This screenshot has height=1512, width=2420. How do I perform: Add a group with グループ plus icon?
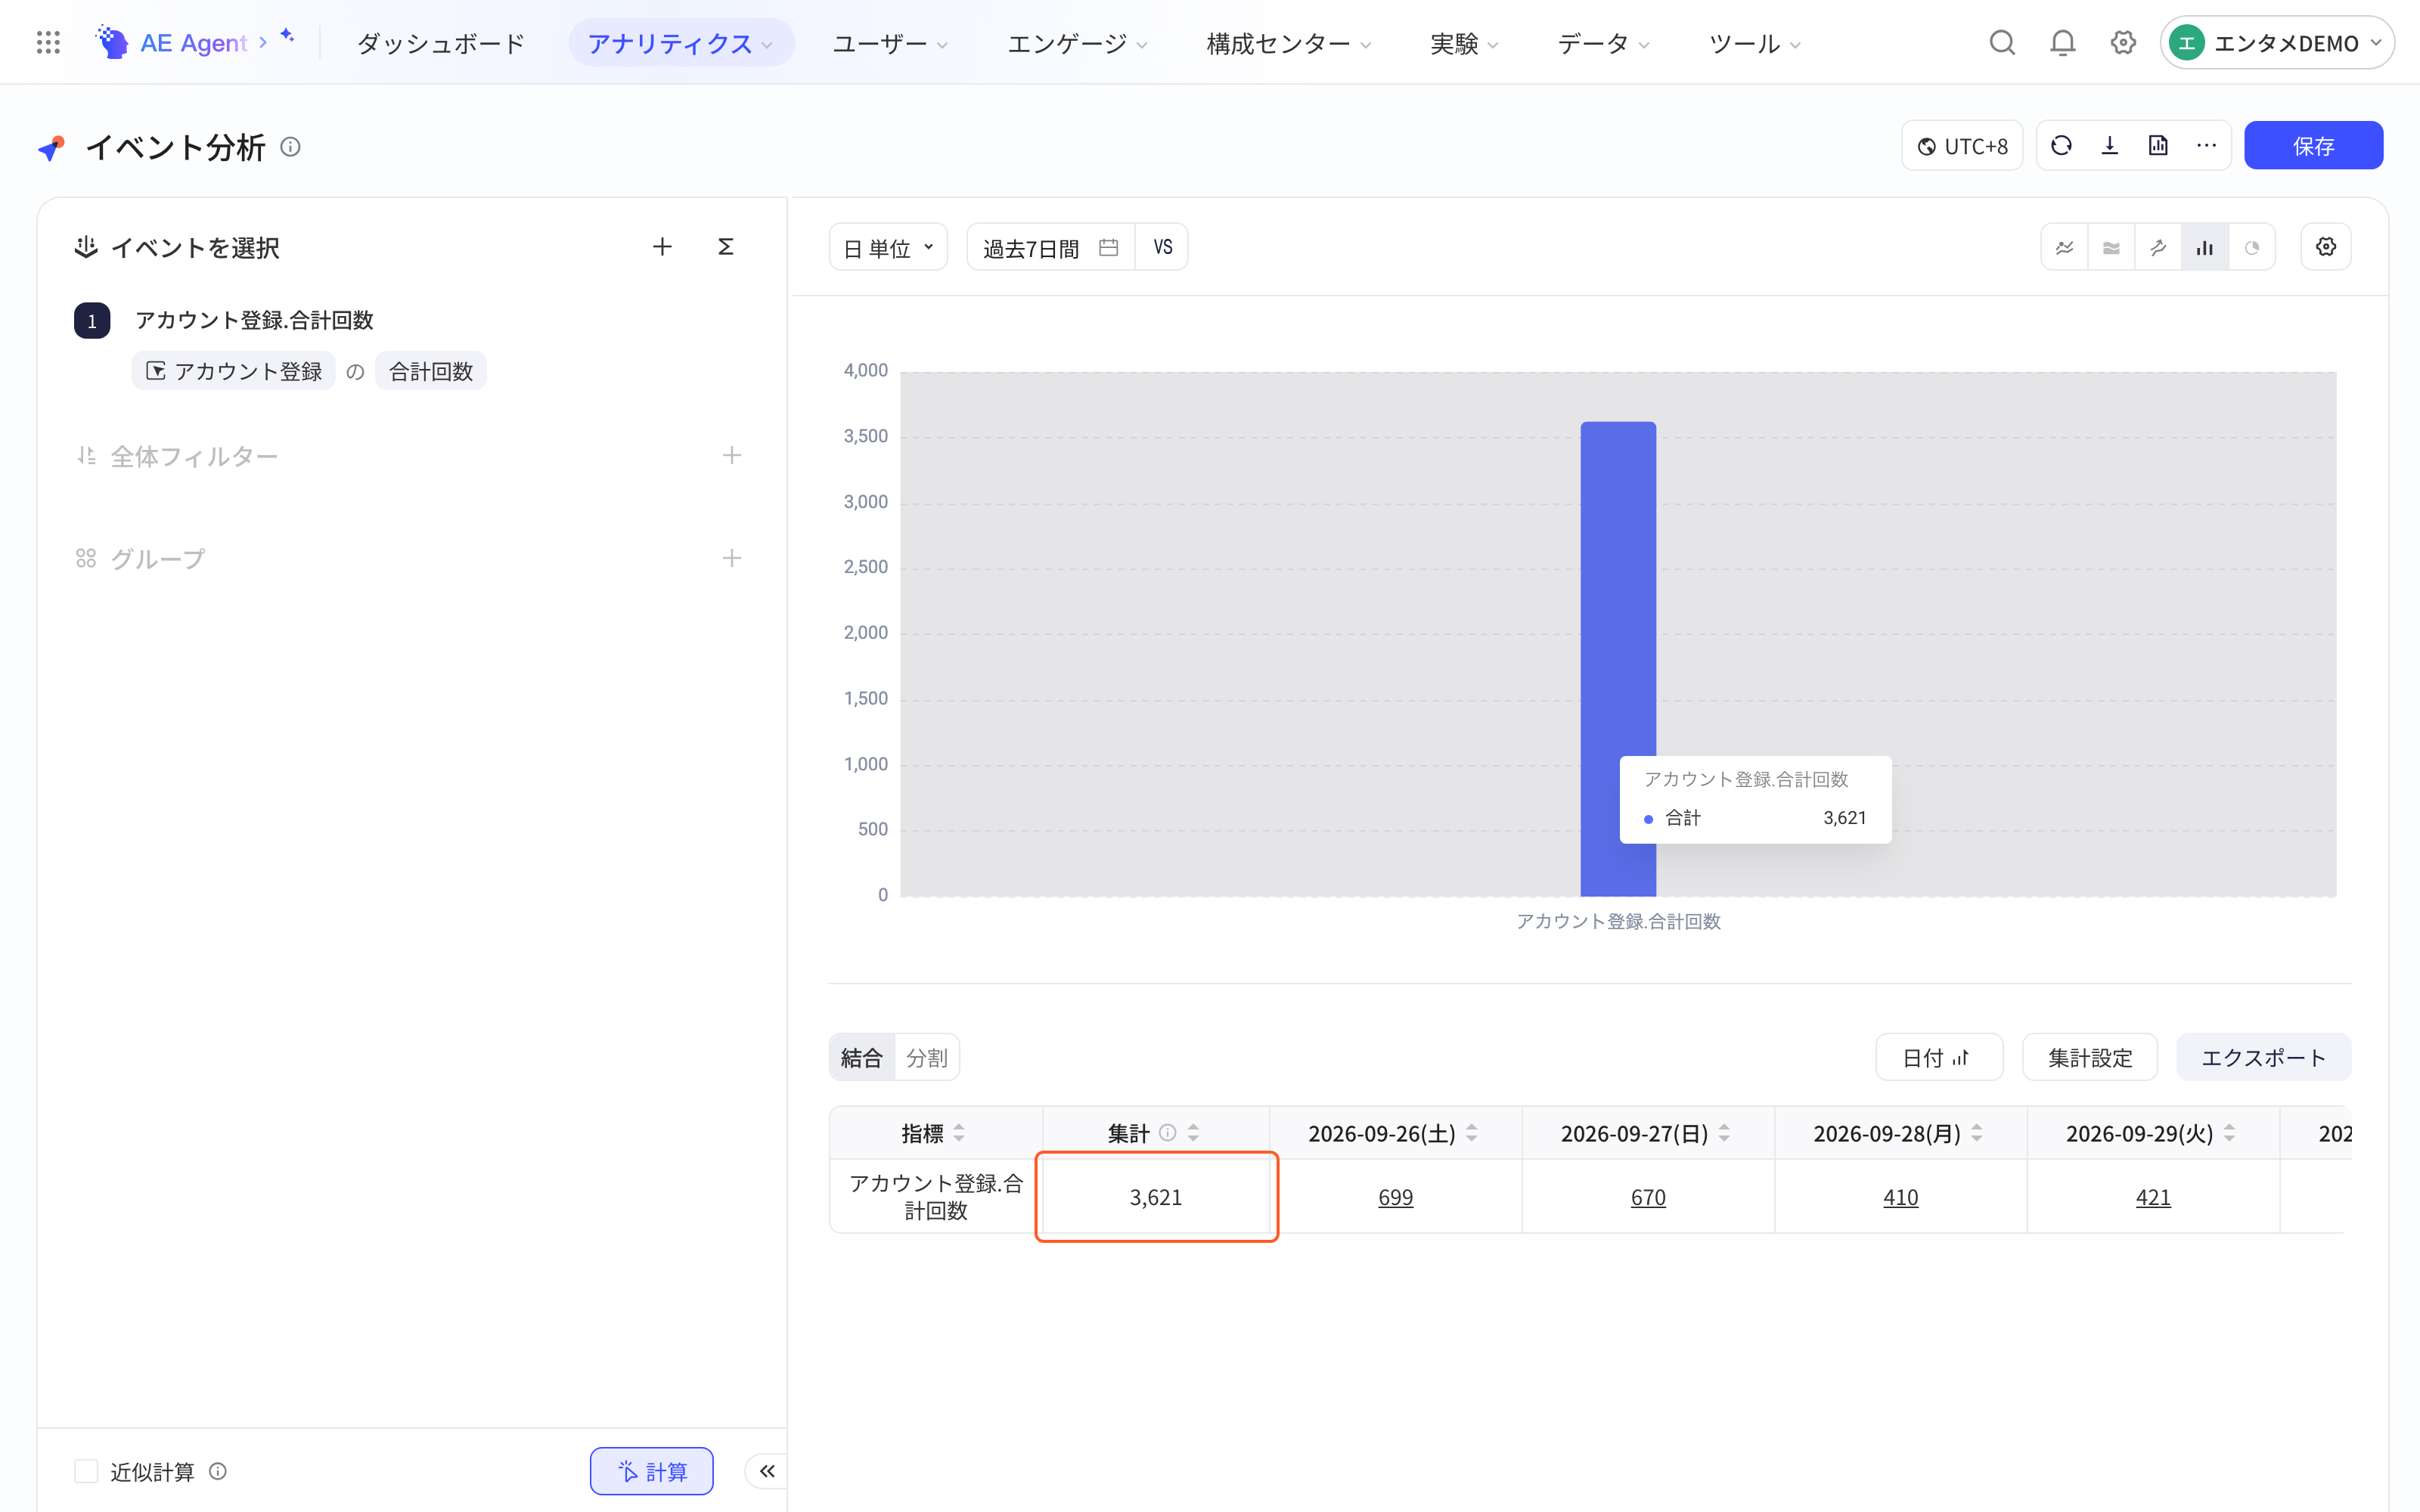732,558
